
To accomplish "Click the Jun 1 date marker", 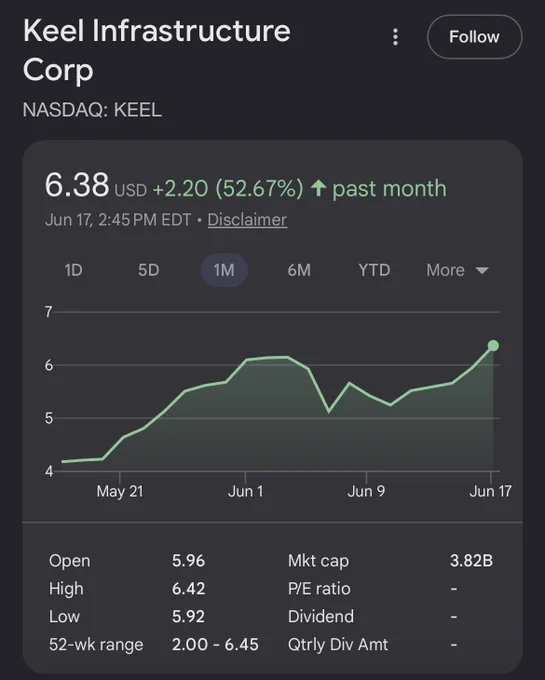I will point(245,491).
